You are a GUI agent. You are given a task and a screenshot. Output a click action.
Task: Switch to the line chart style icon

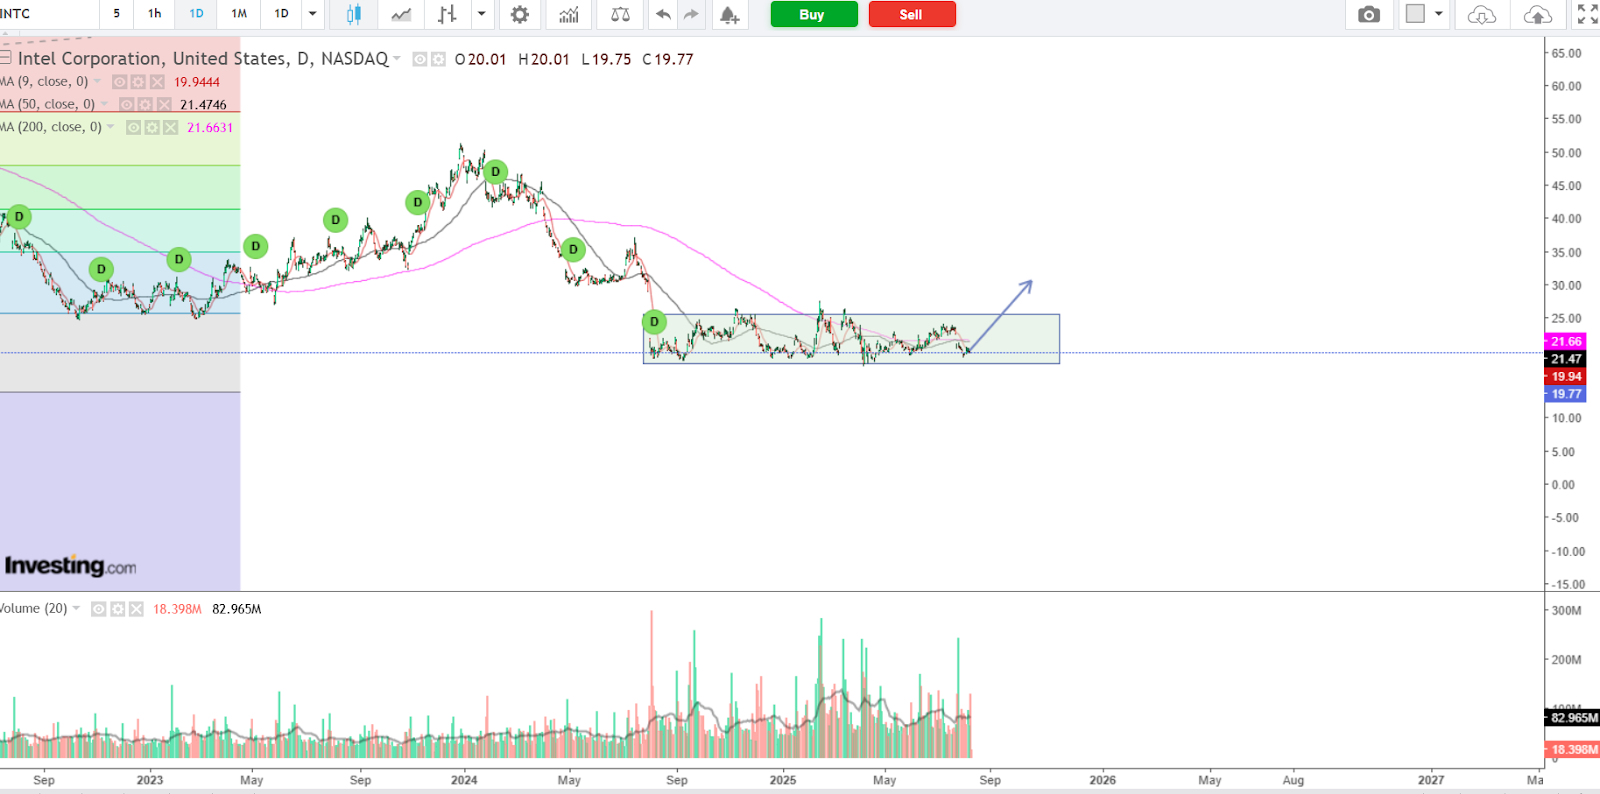pos(401,14)
